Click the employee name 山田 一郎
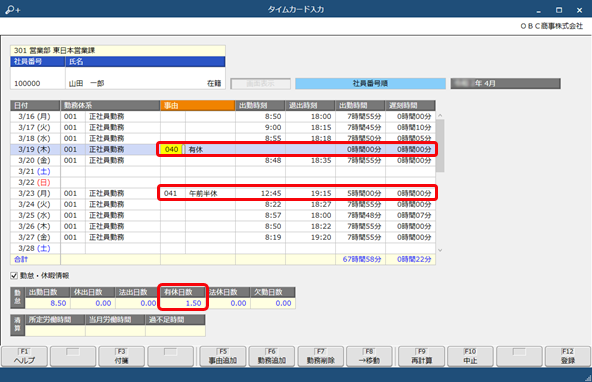This screenshot has width=592, height=382. pos(86,83)
